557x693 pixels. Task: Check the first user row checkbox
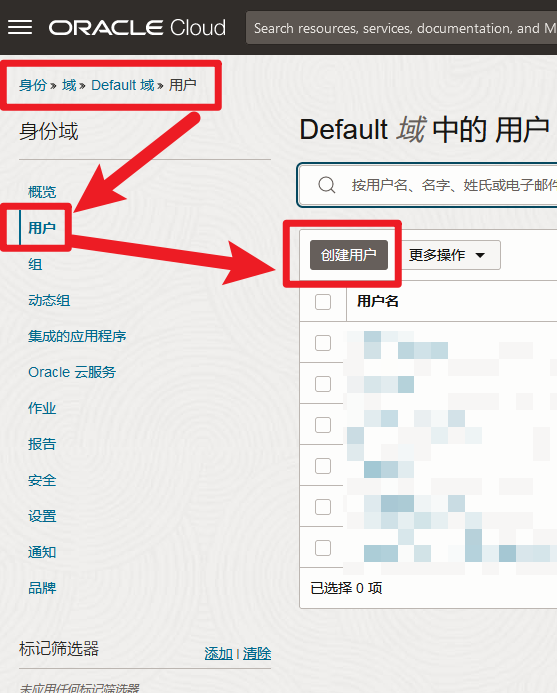(323, 343)
